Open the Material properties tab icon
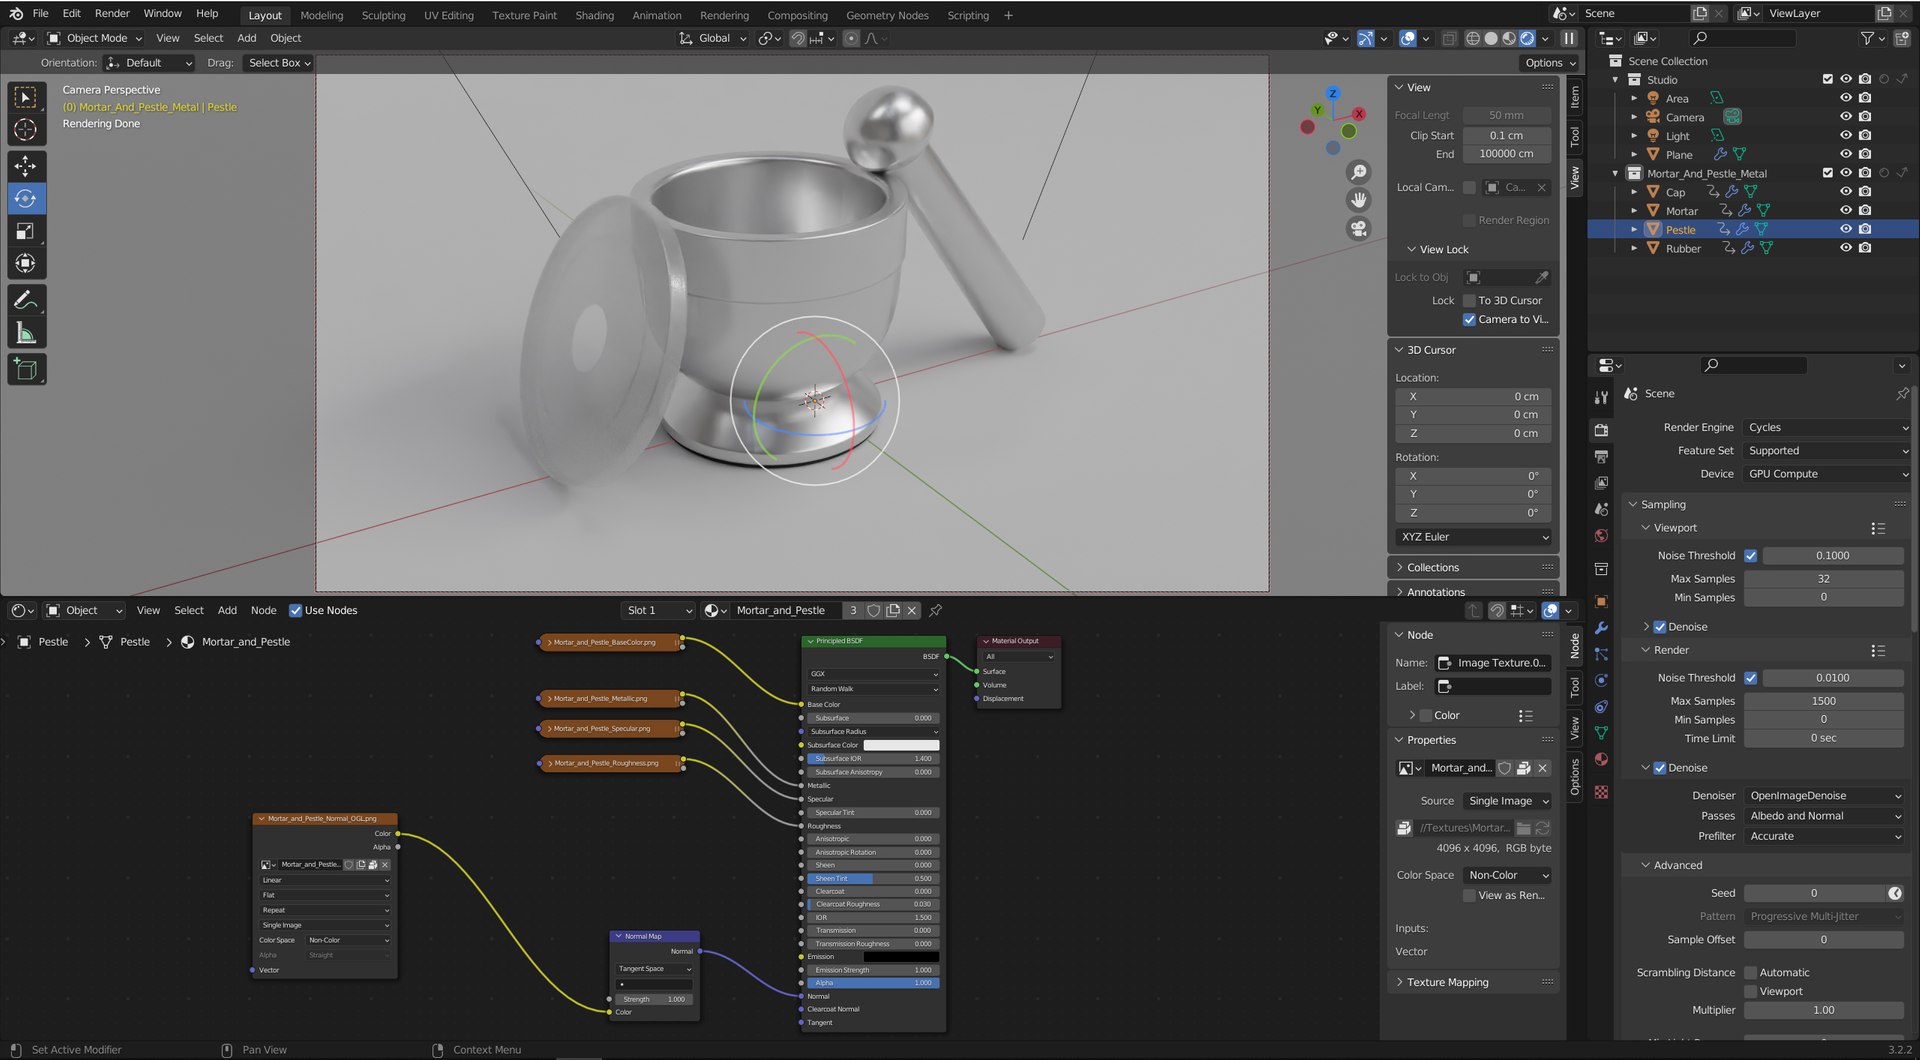The width and height of the screenshot is (1920, 1060). [1601, 759]
